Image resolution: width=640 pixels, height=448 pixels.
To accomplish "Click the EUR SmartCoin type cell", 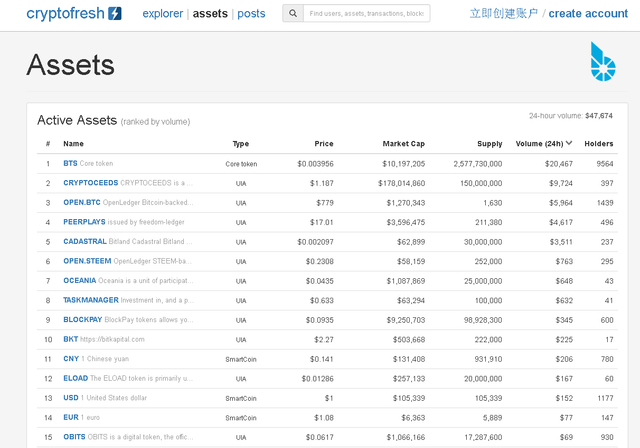I will pyautogui.click(x=241, y=418).
